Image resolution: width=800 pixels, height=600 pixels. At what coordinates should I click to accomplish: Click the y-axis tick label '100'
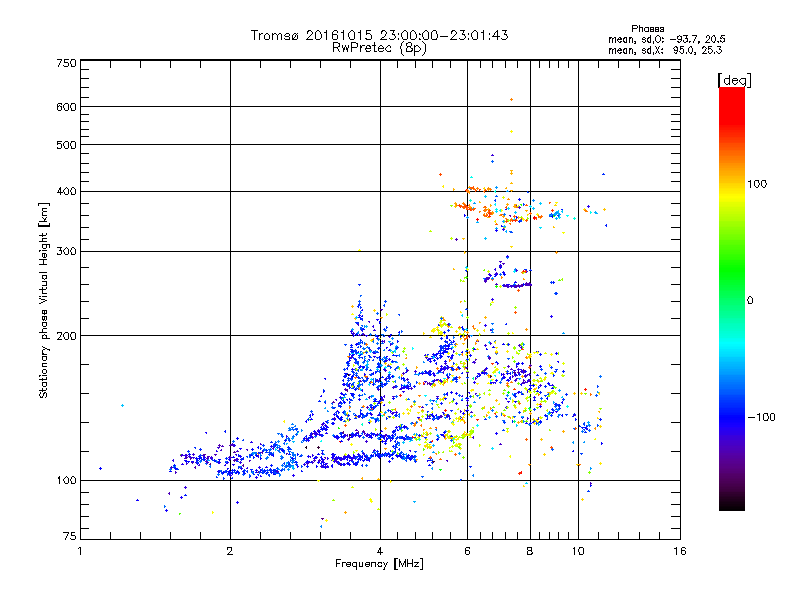(66, 481)
